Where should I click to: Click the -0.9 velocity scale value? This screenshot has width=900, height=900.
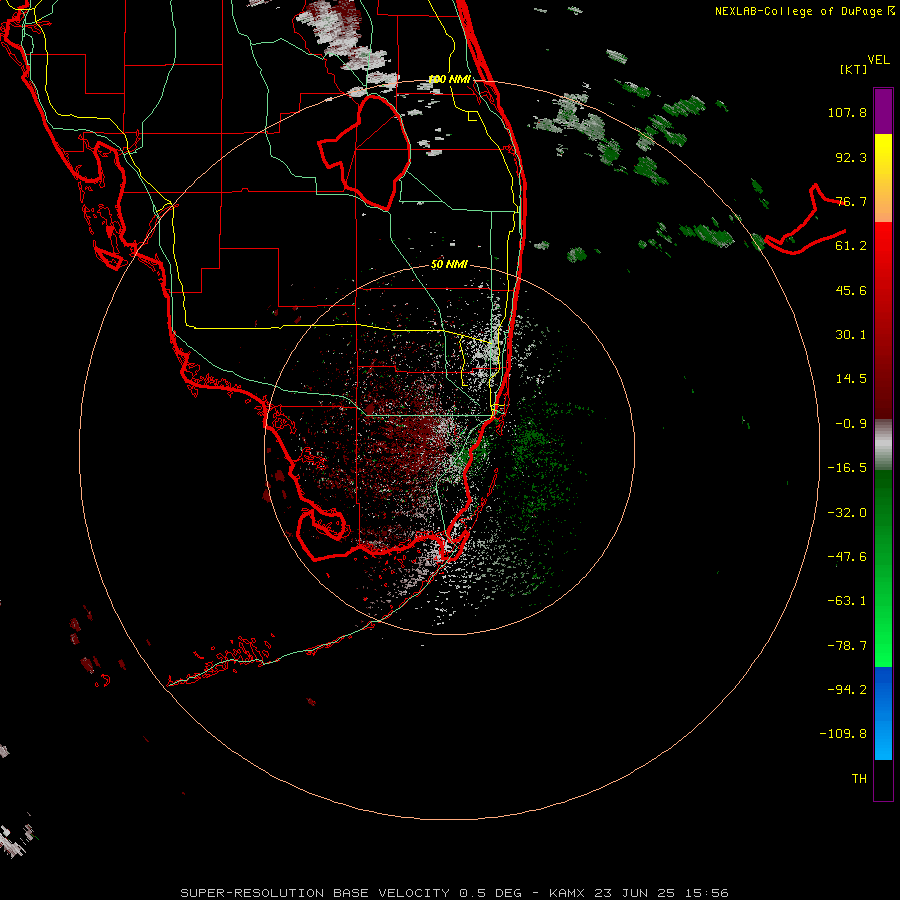coord(851,424)
